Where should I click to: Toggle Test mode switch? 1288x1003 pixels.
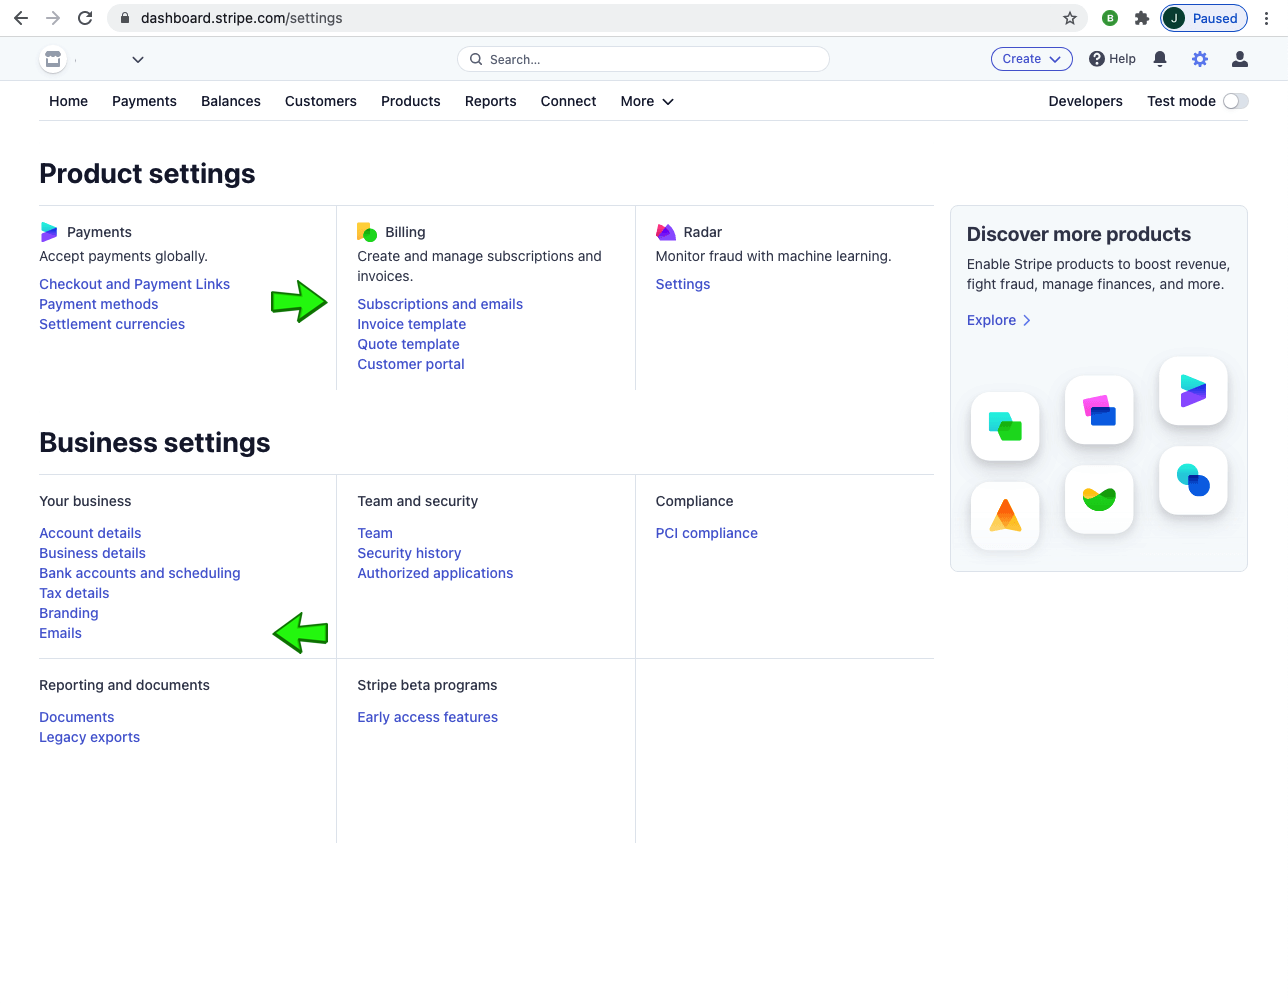(x=1236, y=101)
